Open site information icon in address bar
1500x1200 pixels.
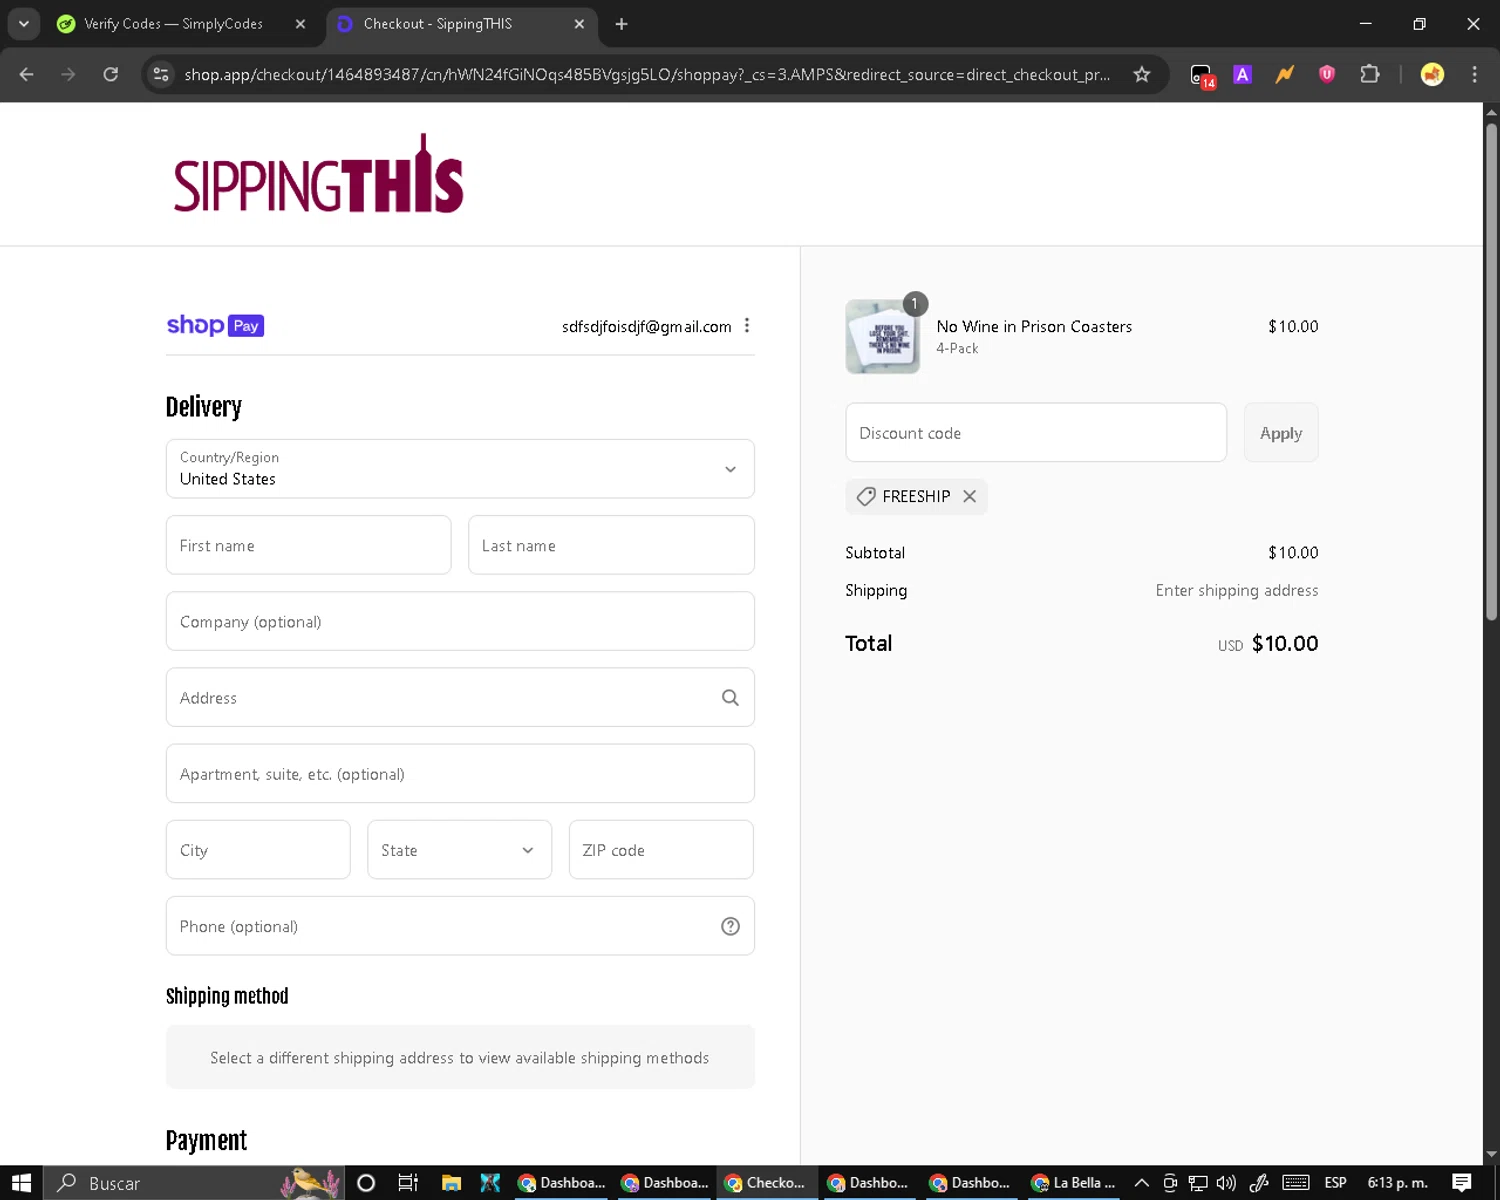point(161,74)
